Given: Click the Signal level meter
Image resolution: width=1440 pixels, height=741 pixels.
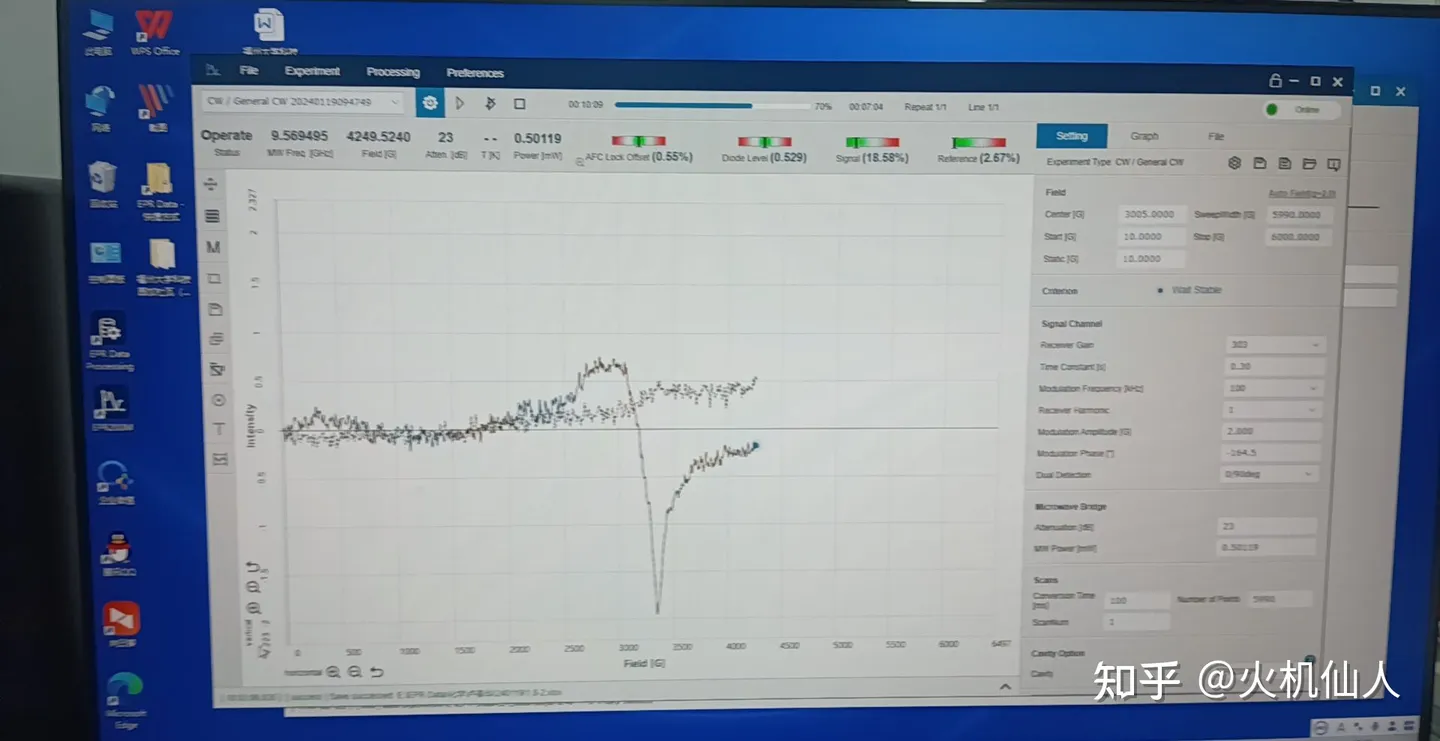Looking at the screenshot, I should pos(872,142).
